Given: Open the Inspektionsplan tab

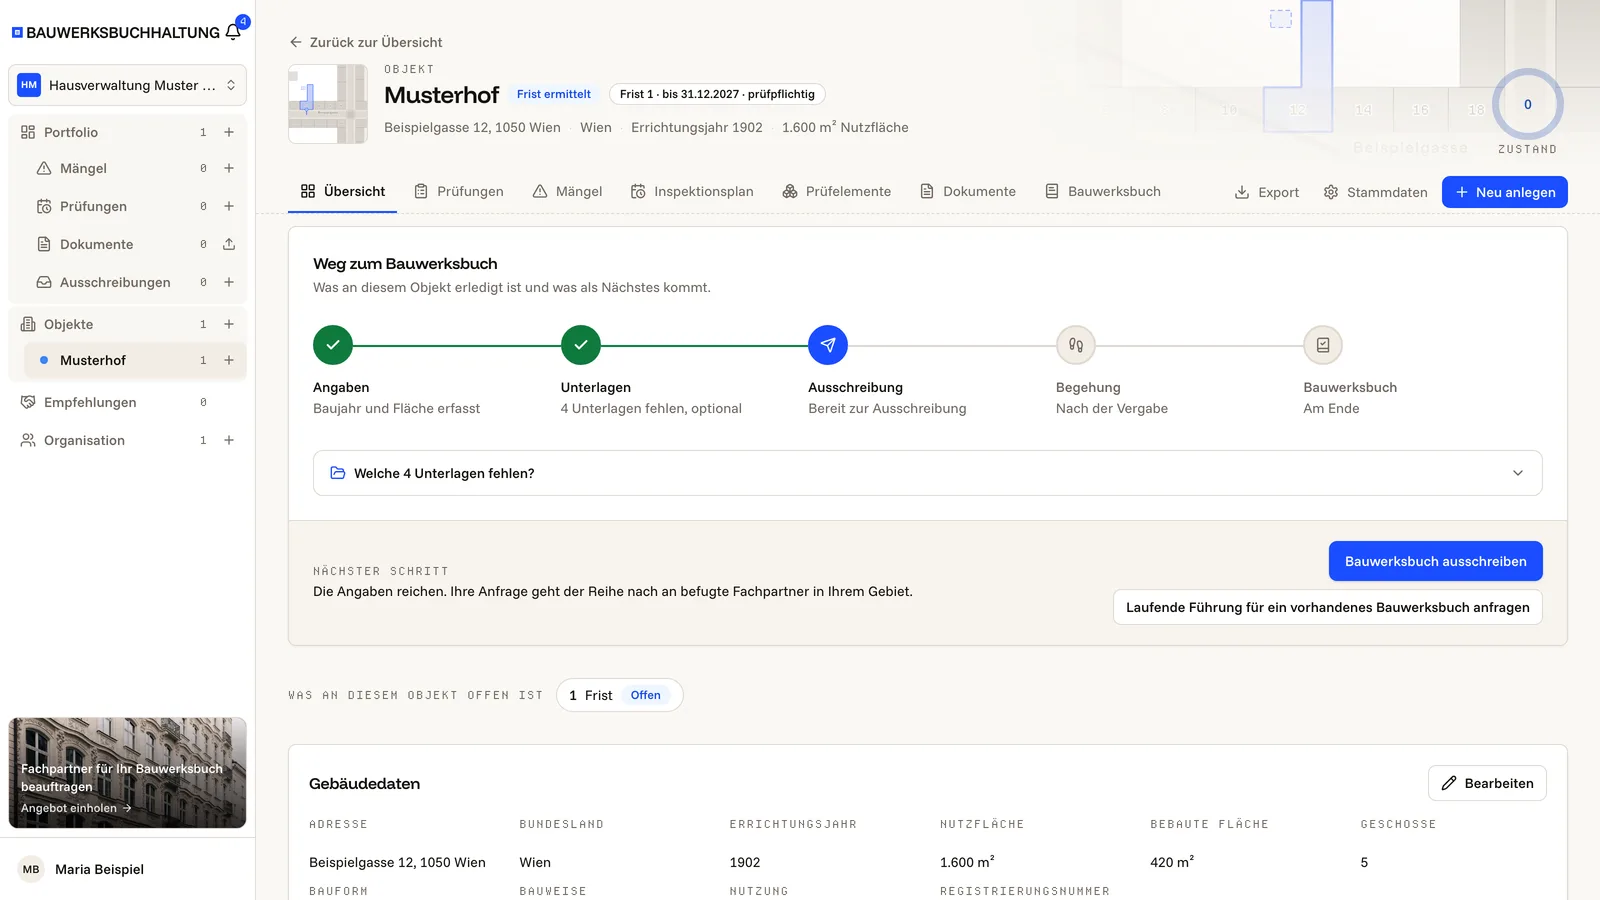Looking at the screenshot, I should pos(692,191).
